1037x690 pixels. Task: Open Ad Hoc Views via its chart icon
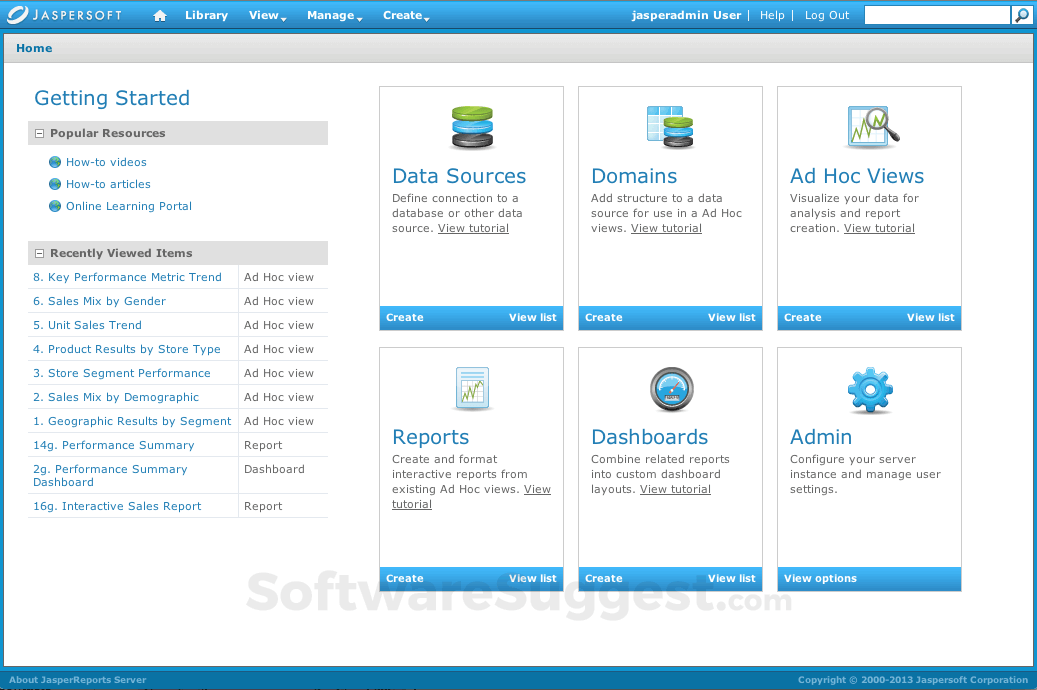(869, 126)
